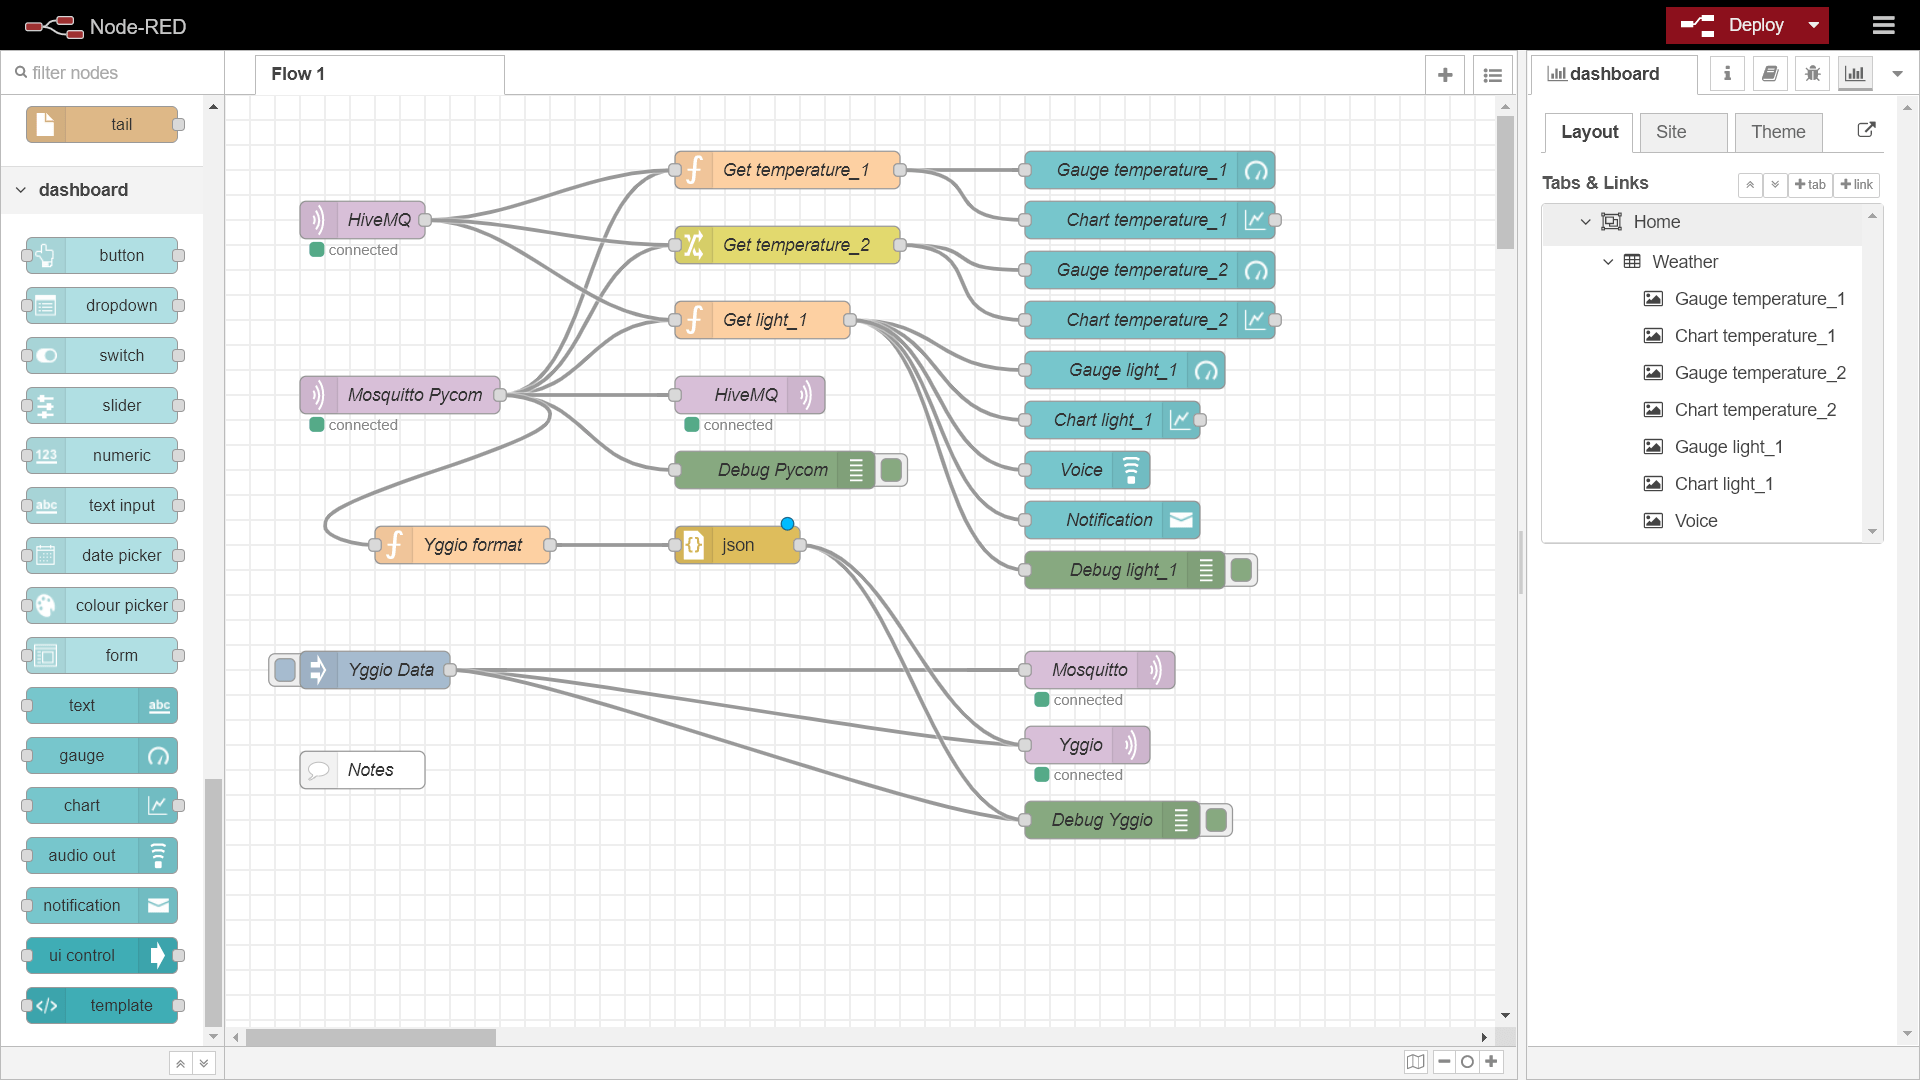Collapse the Home tab tree item
The height and width of the screenshot is (1080, 1920).
(1585, 222)
